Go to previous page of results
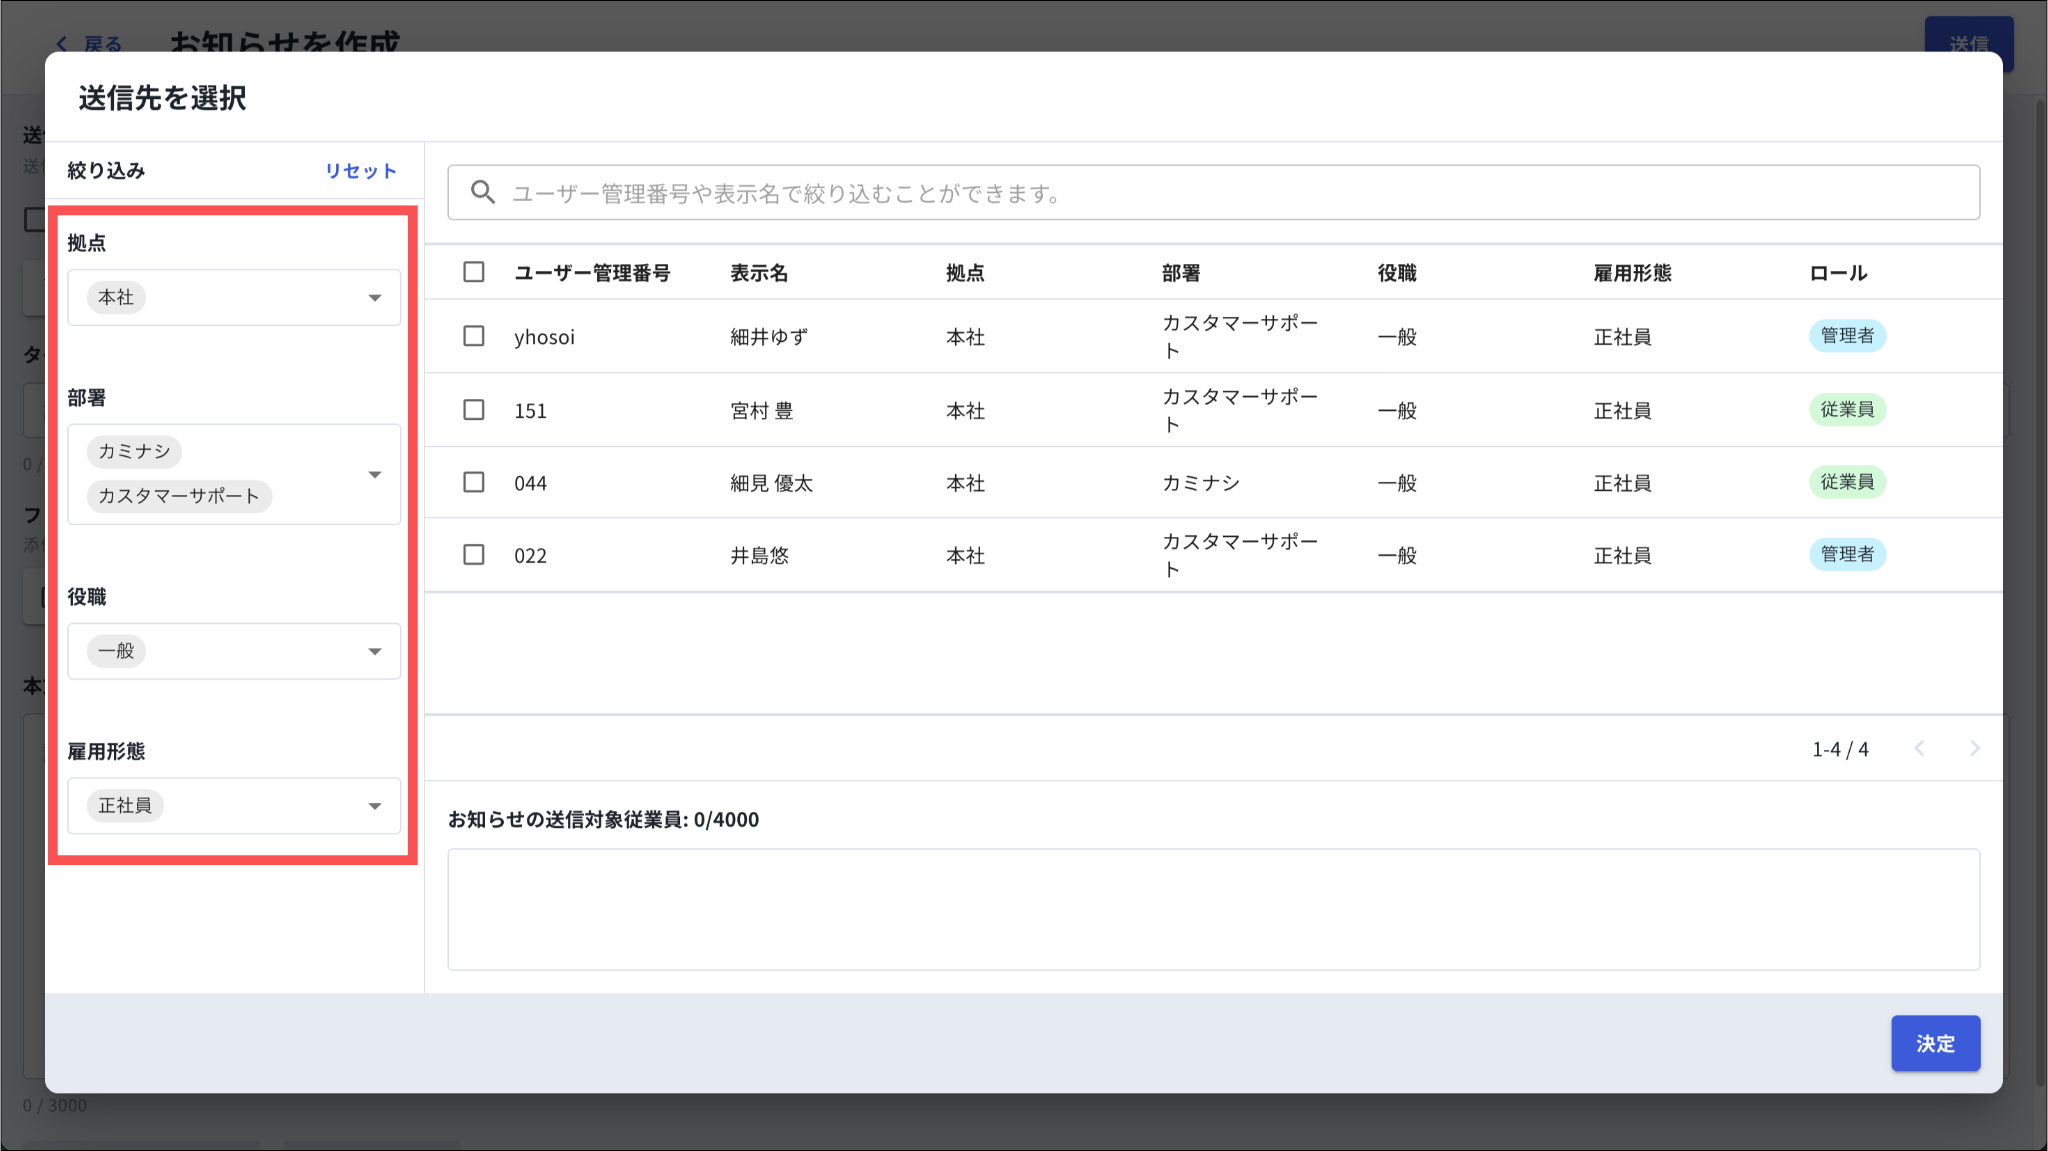The height and width of the screenshot is (1151, 2048). (1919, 748)
